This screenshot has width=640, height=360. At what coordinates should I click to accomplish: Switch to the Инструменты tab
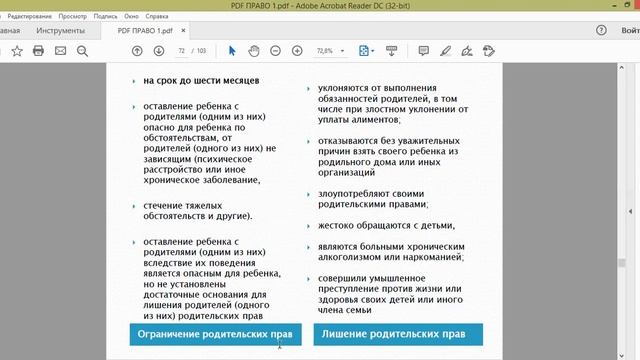60,31
